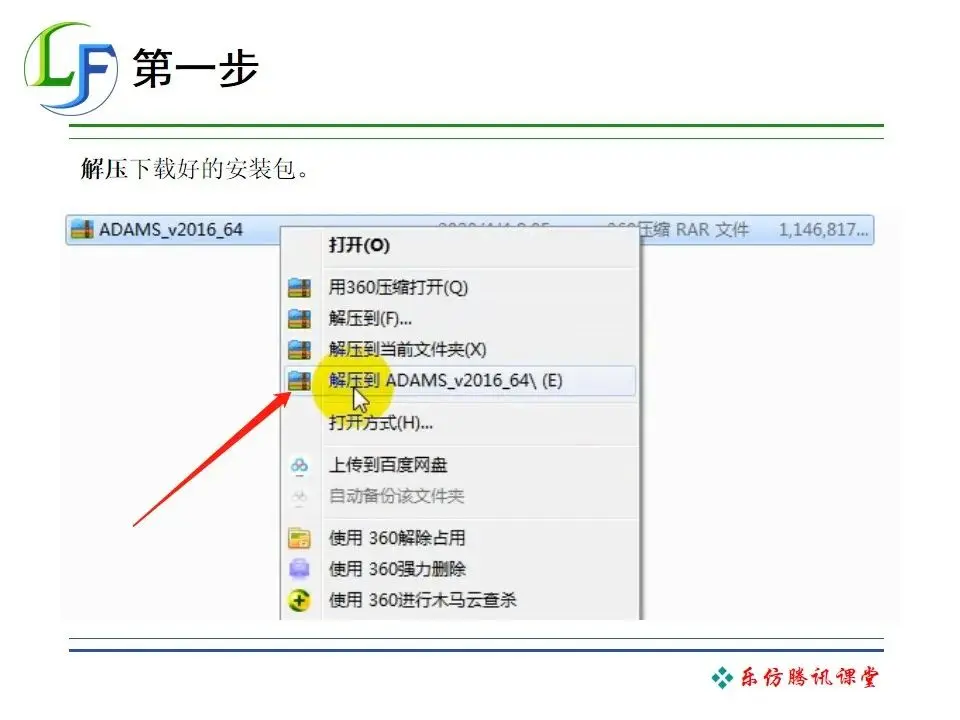Click the 360 木马云查杀 scan icon
The height and width of the screenshot is (720, 960).
pos(299,601)
